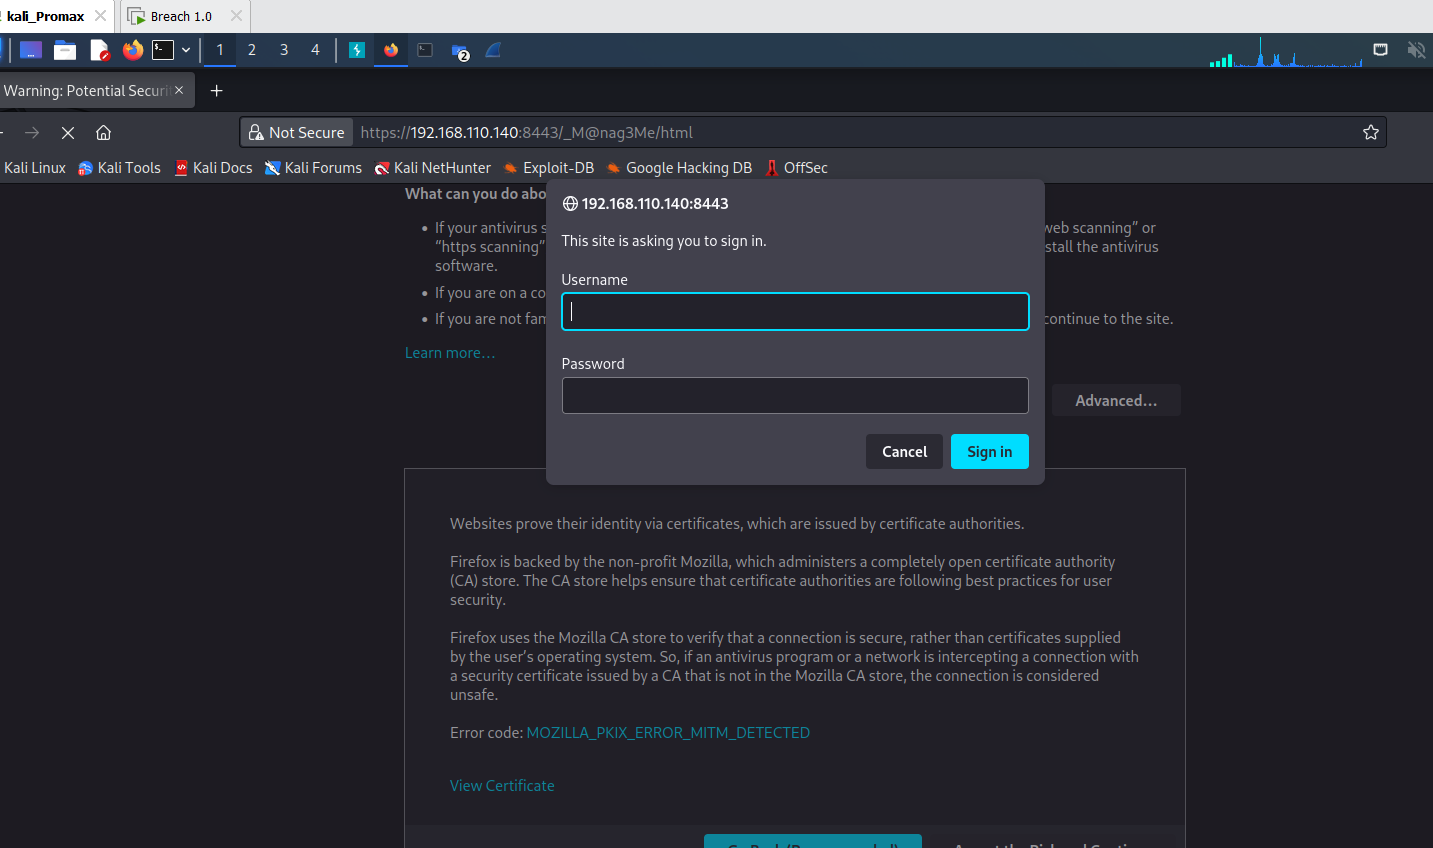This screenshot has height=848, width=1433.
Task: Focus the terminal window in the taskbar
Action: pyautogui.click(x=425, y=50)
